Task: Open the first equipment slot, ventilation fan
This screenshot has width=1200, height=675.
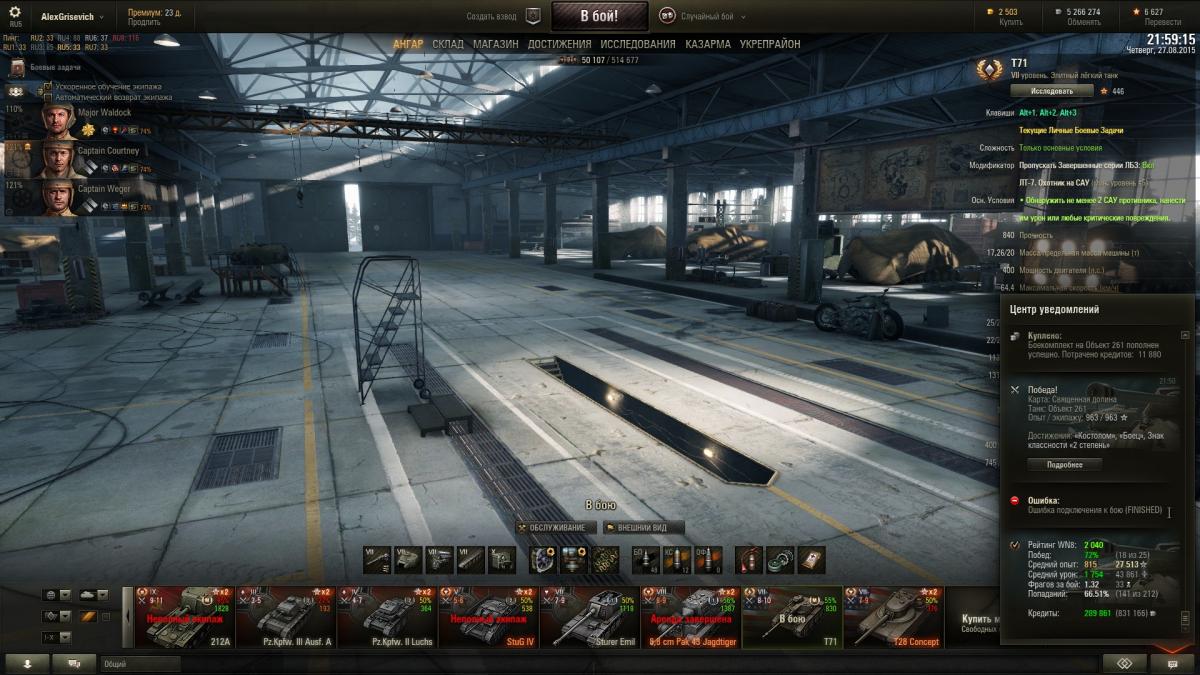Action: [x=544, y=560]
